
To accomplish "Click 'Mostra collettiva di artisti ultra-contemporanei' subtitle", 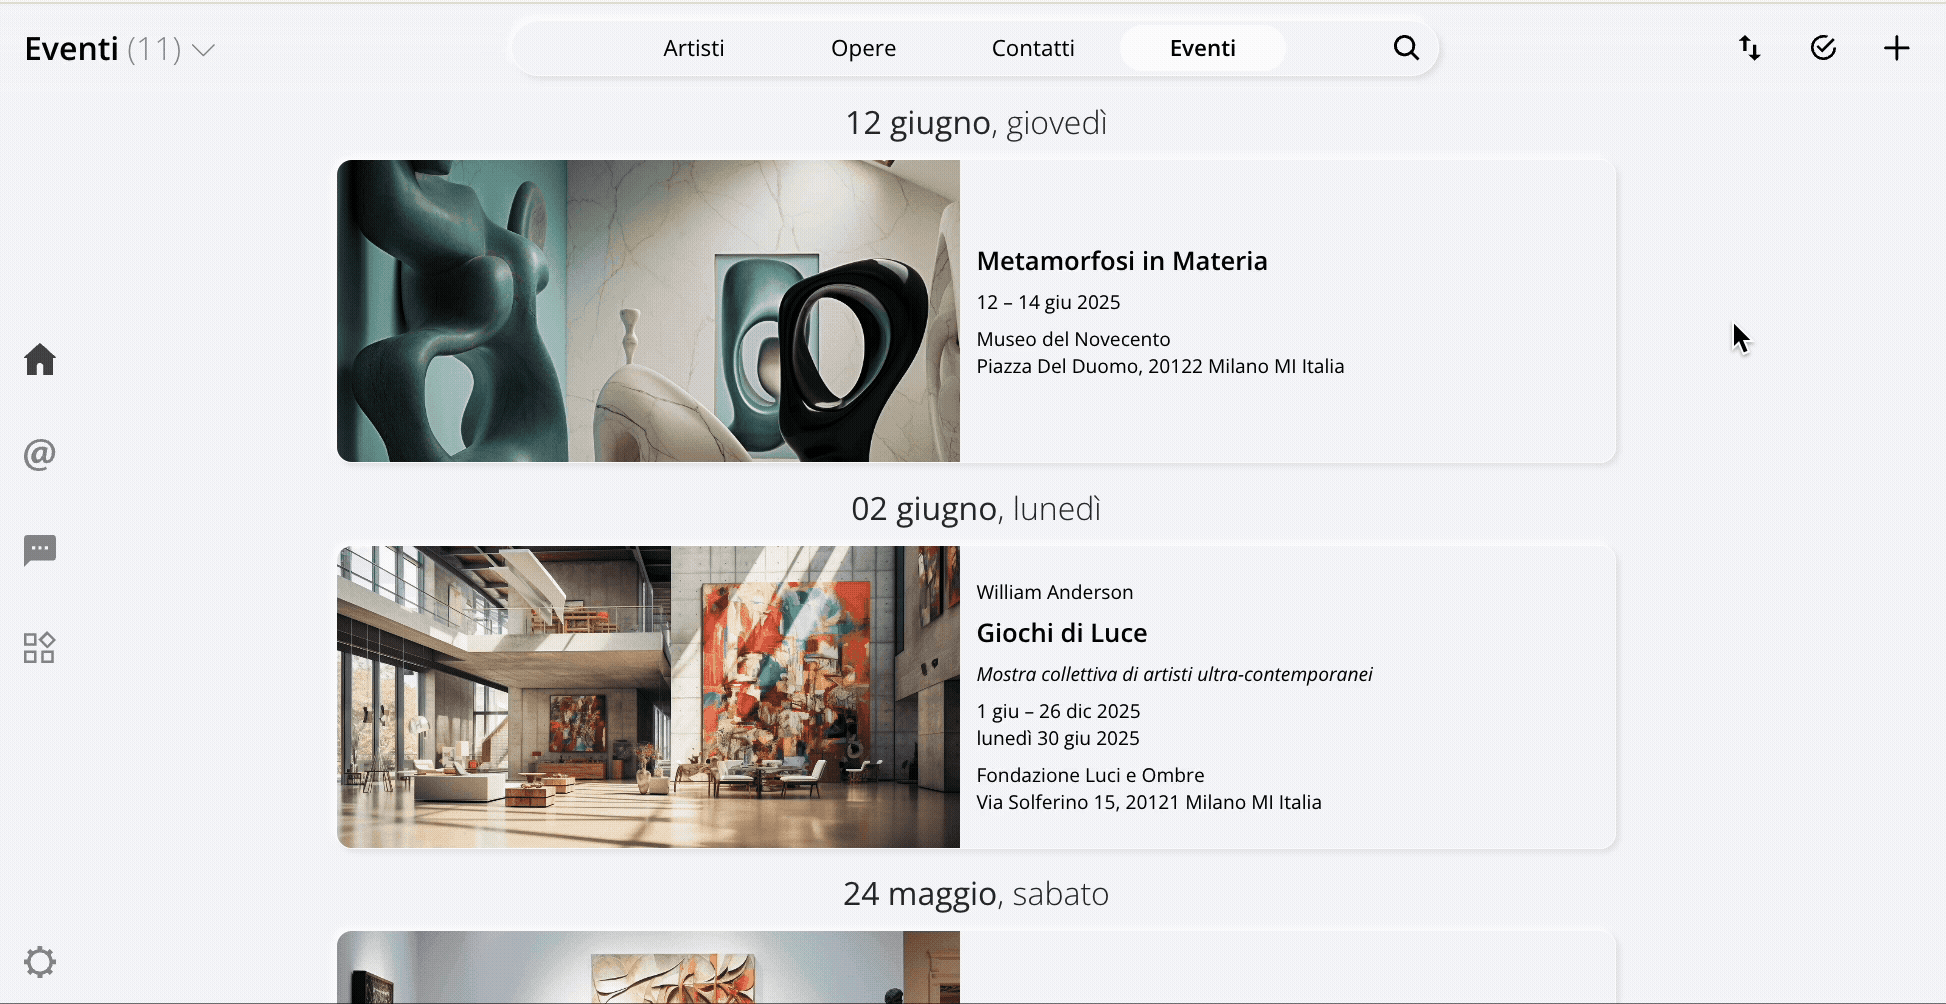I will 1174,674.
